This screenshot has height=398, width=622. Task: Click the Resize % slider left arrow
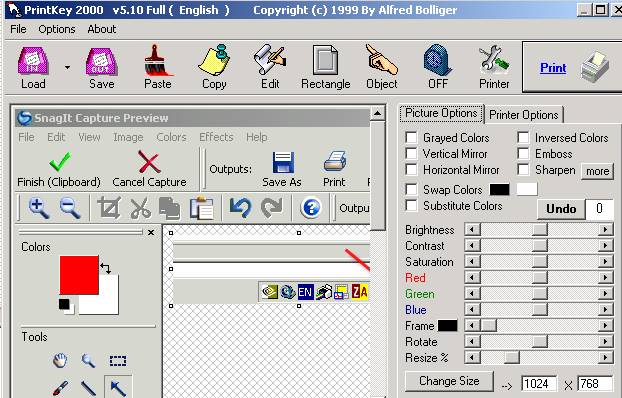tap(472, 358)
